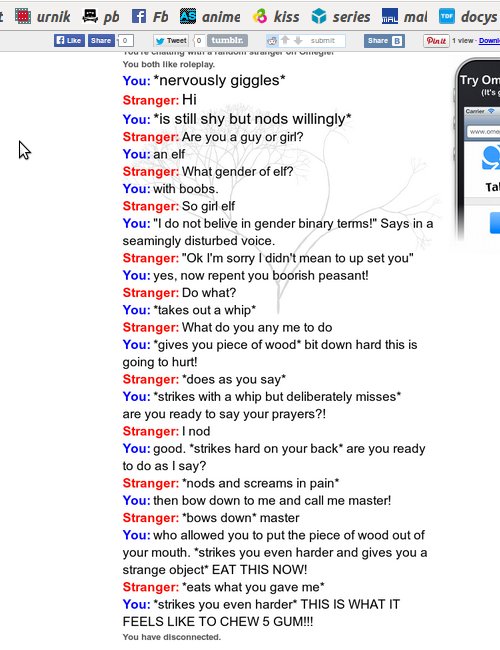The height and width of the screenshot is (650, 500).
Task: Open the Fb Facebook bookmark
Action: point(150,17)
